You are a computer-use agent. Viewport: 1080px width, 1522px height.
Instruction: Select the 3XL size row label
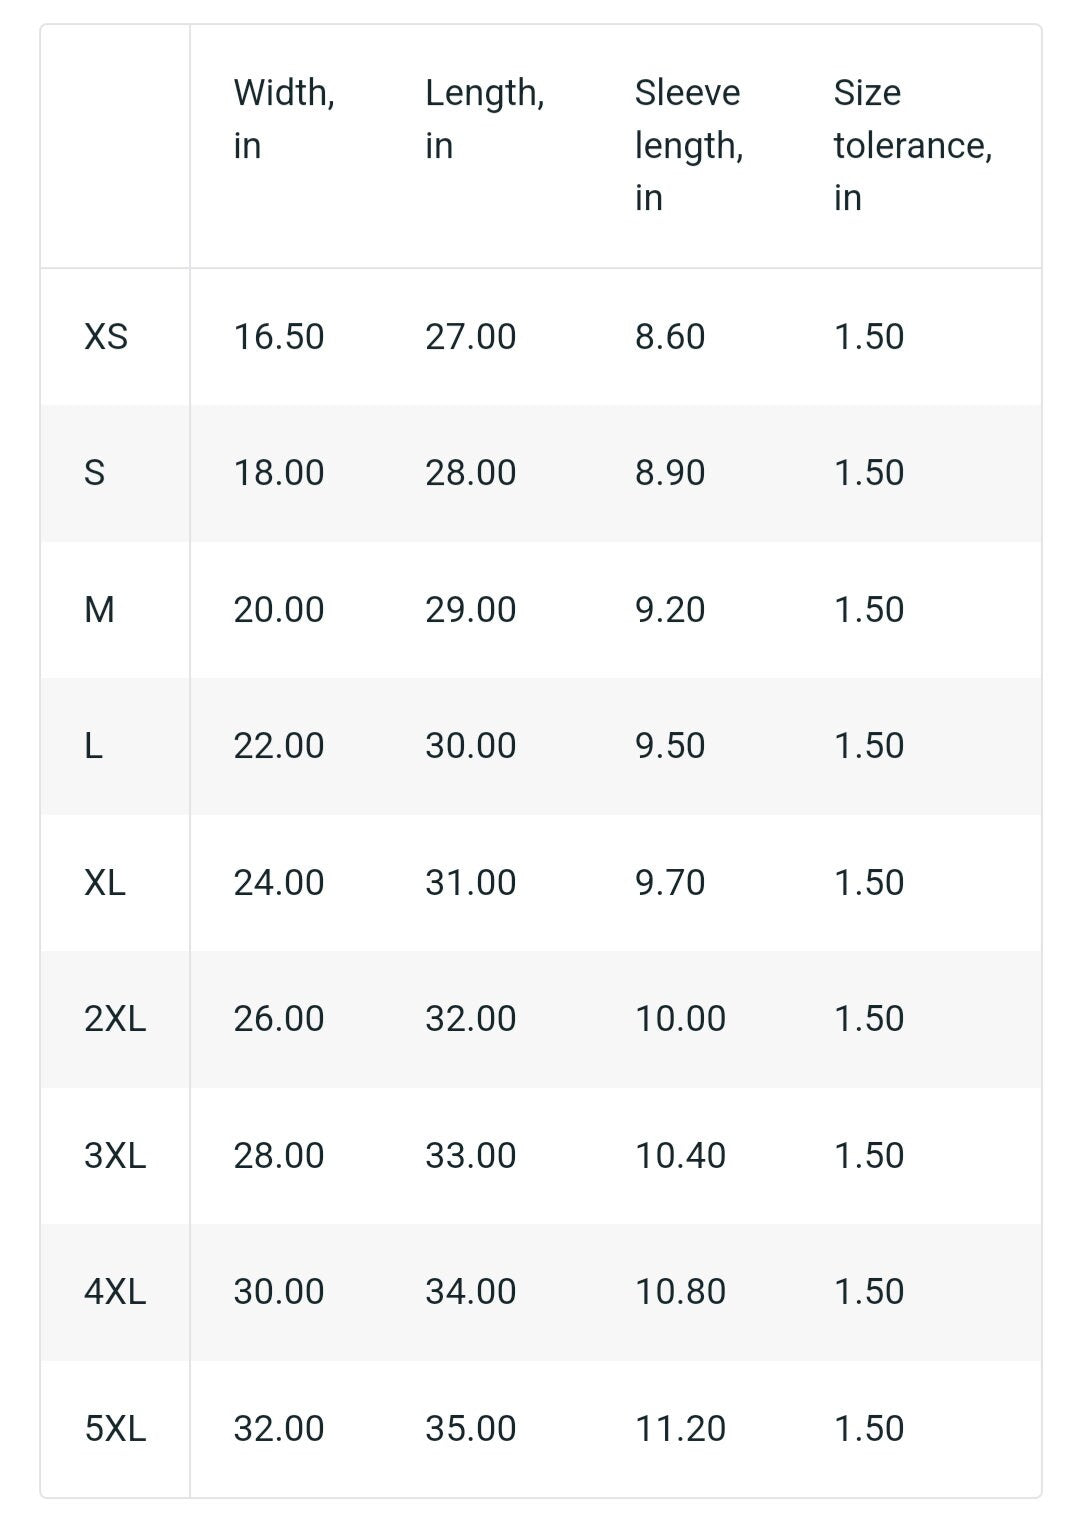(x=115, y=1156)
